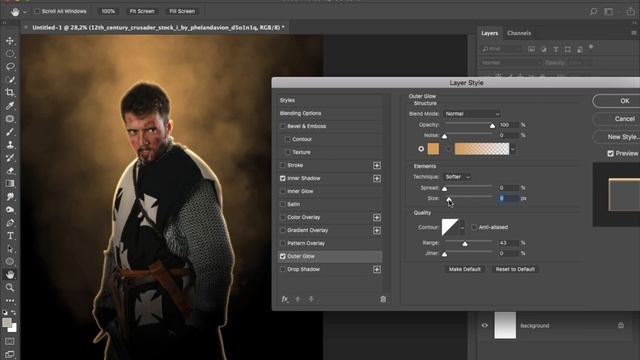This screenshot has width=640, height=360.
Task: Select the Hand tool in toolbar
Action: click(x=10, y=275)
